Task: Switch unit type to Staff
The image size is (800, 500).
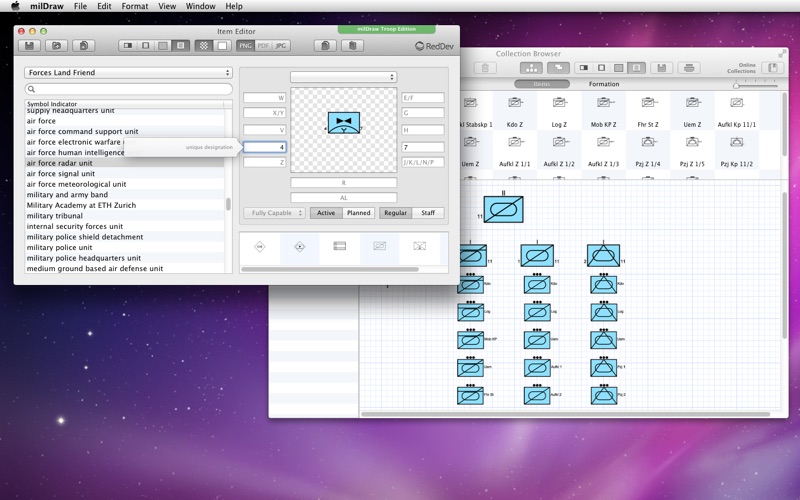Action: coord(428,213)
